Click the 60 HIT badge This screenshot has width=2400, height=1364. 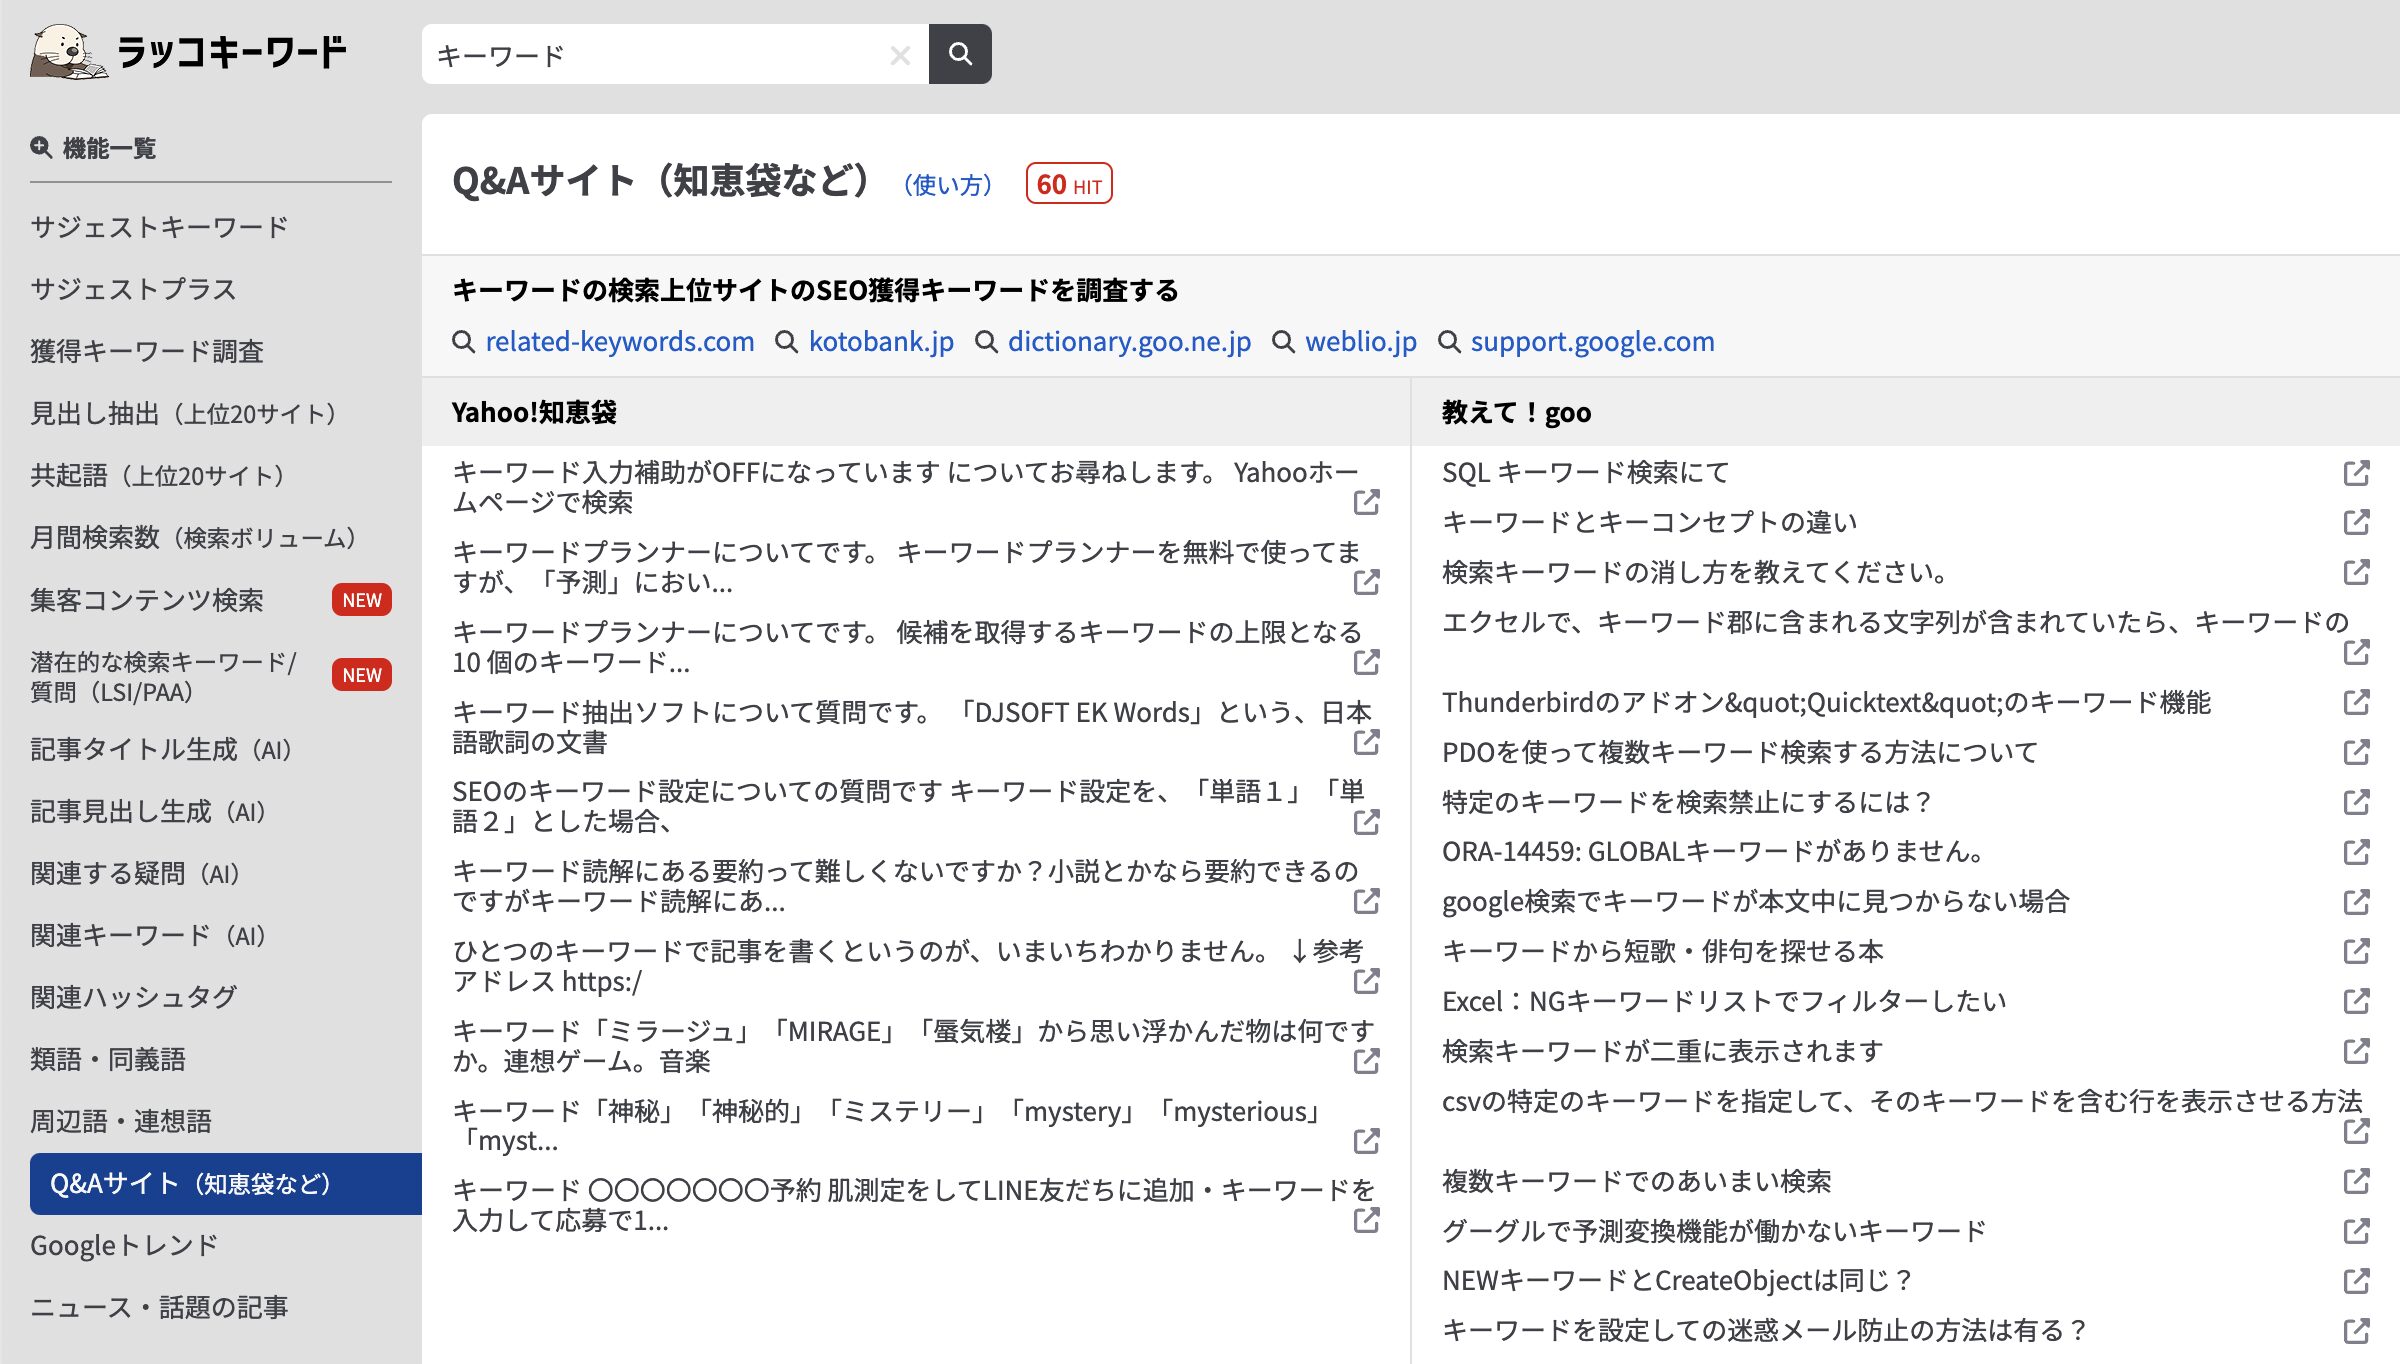pos(1069,184)
